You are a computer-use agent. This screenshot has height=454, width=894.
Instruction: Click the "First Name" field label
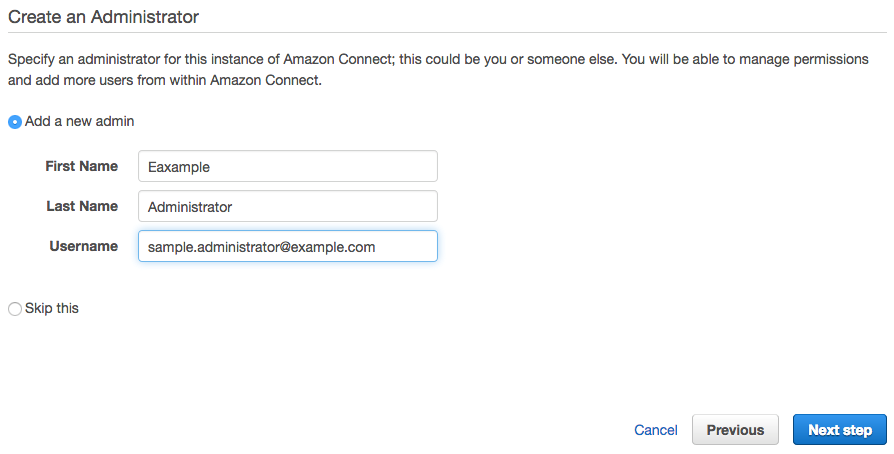[x=81, y=166]
